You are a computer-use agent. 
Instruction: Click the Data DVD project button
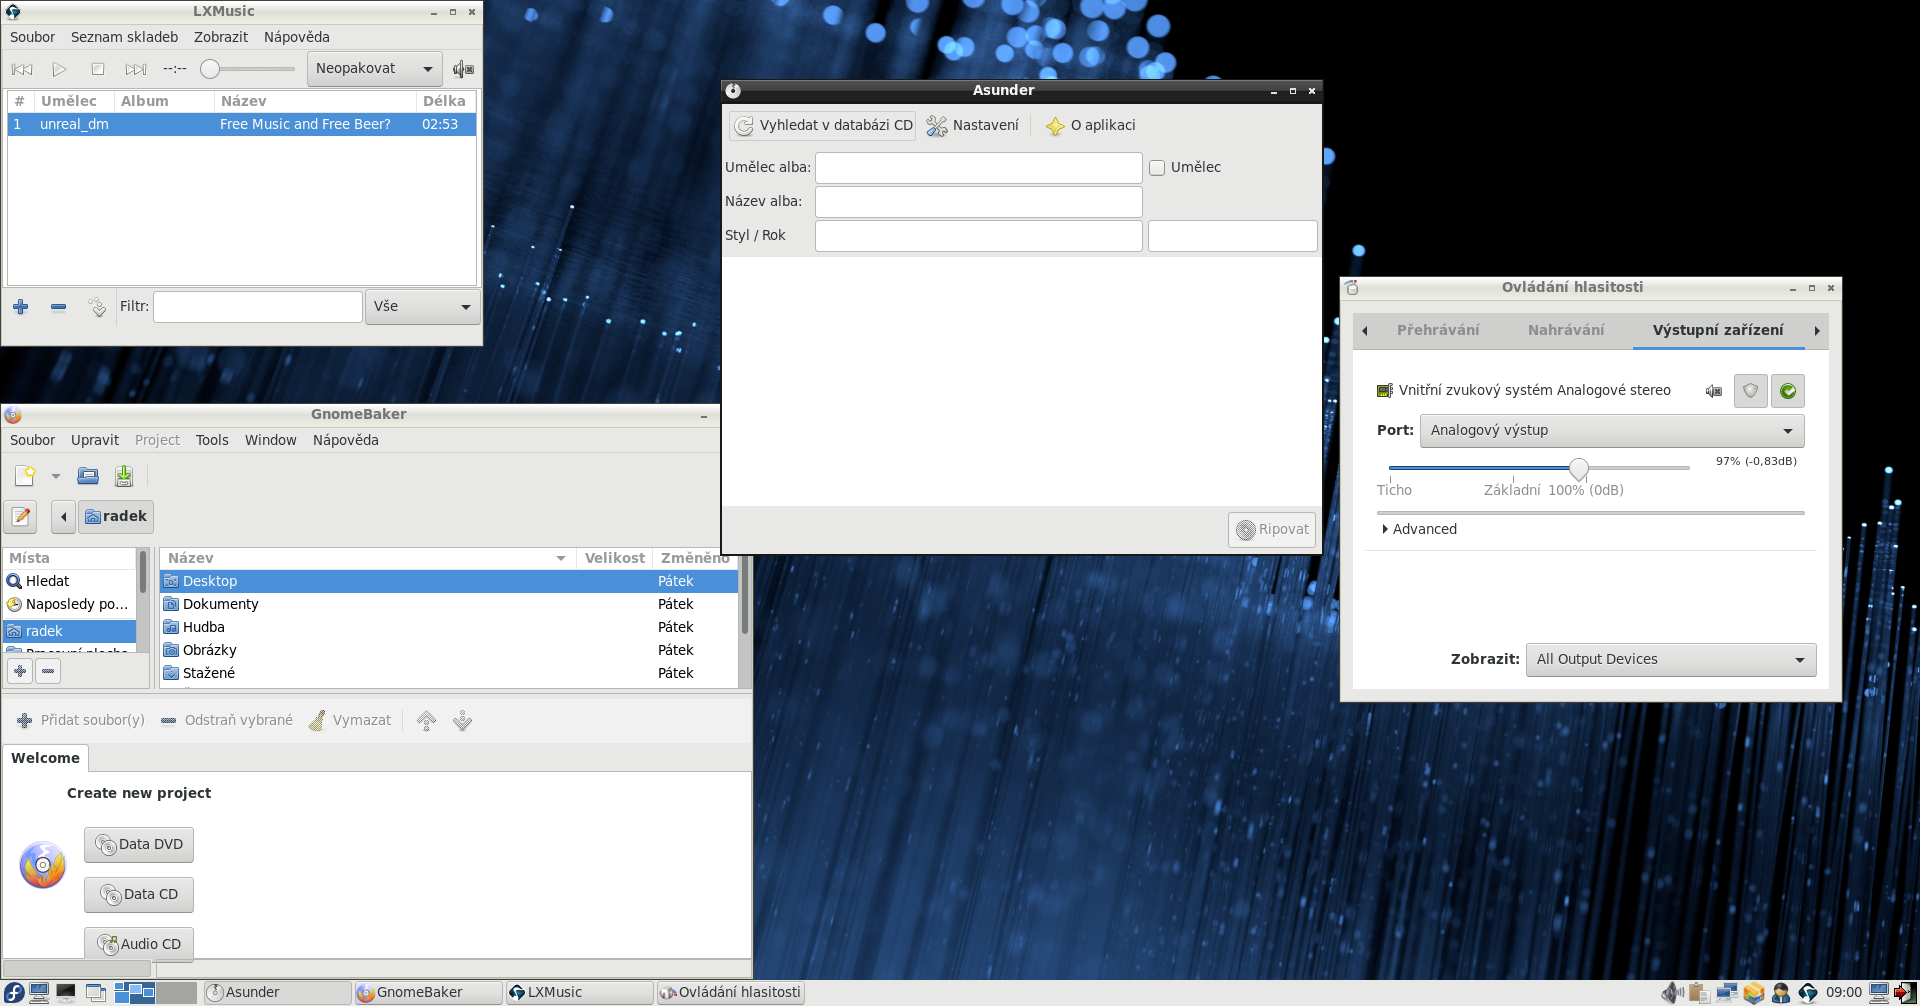139,845
